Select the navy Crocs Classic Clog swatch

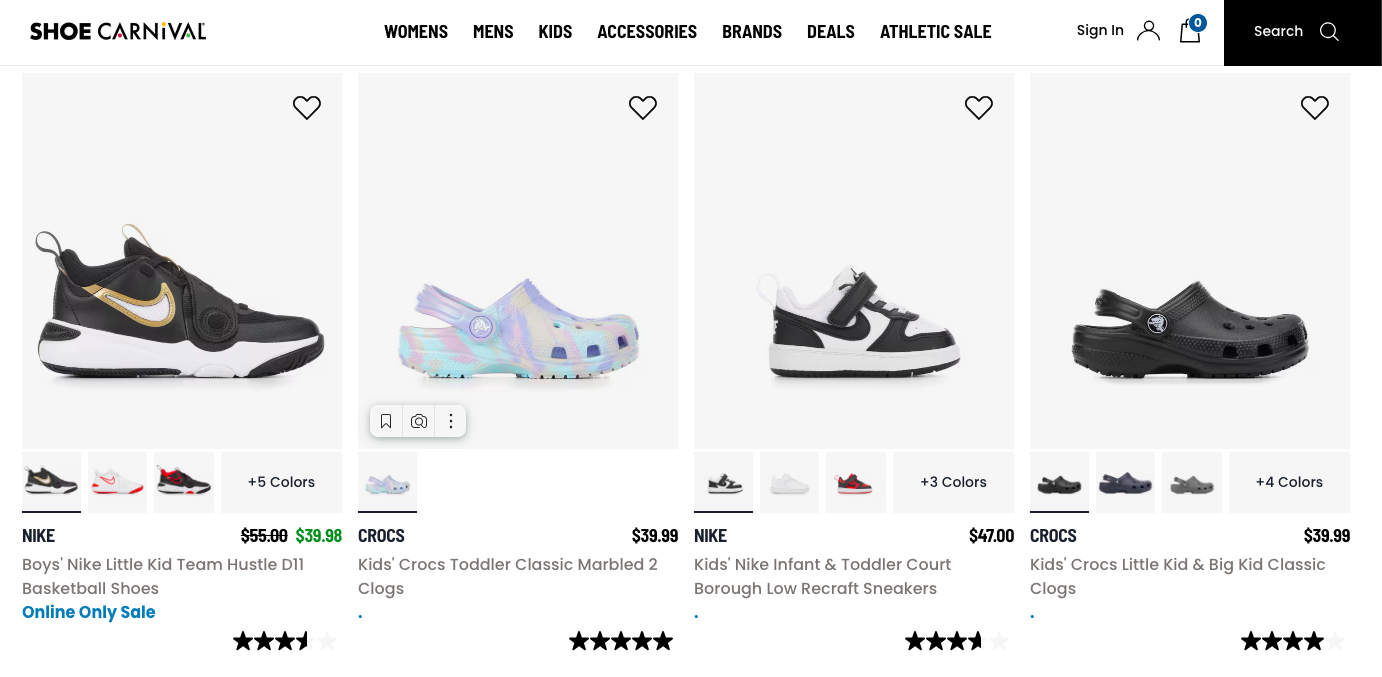click(x=1125, y=483)
